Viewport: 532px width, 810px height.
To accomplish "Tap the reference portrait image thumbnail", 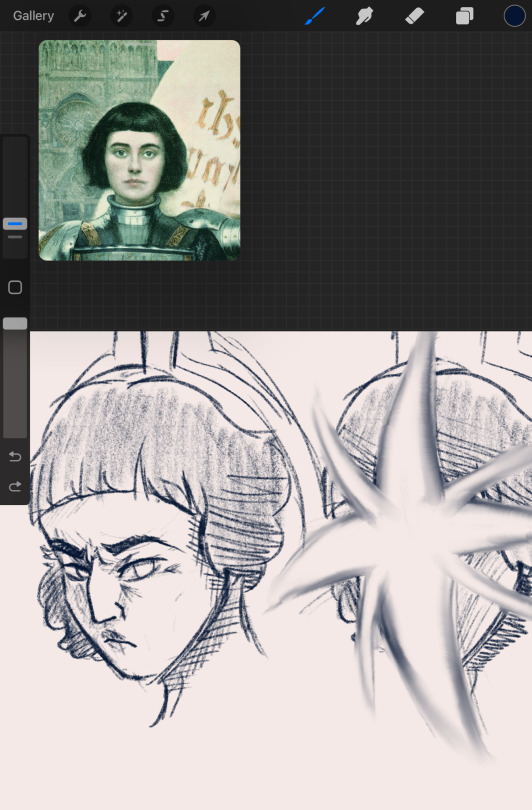I will (x=139, y=150).
